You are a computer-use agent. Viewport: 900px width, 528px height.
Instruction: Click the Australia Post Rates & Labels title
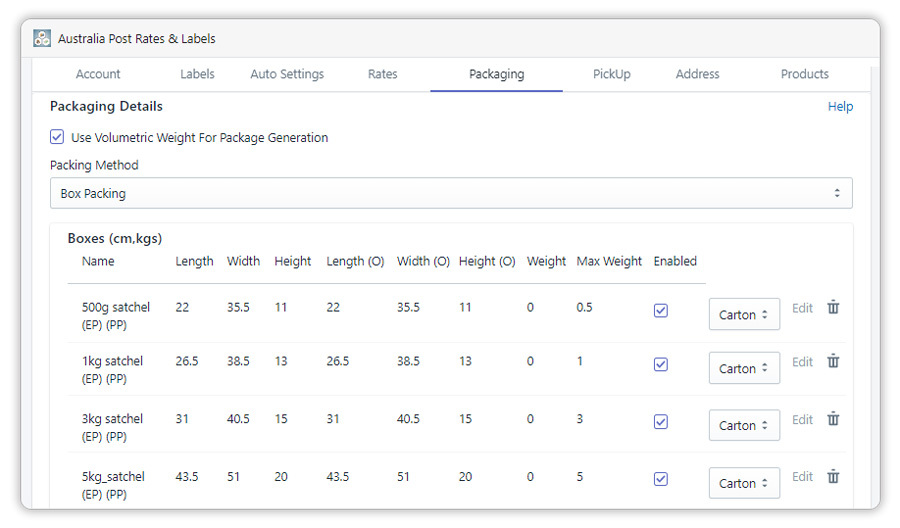click(137, 38)
